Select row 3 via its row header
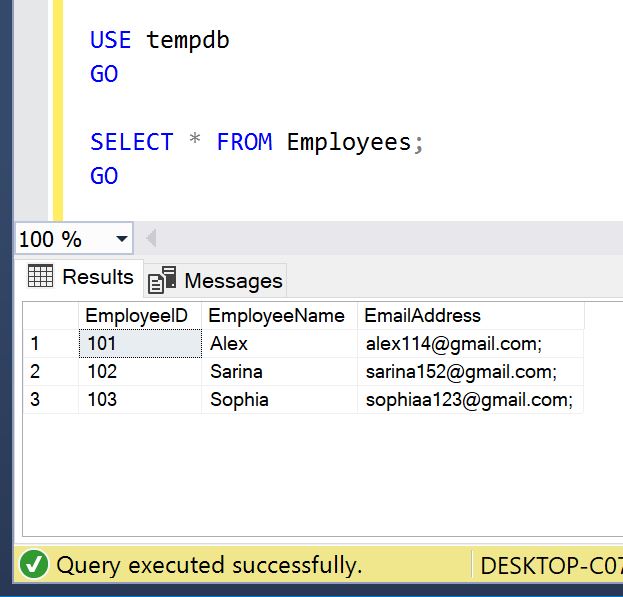The height and width of the screenshot is (597, 623). click(49, 400)
